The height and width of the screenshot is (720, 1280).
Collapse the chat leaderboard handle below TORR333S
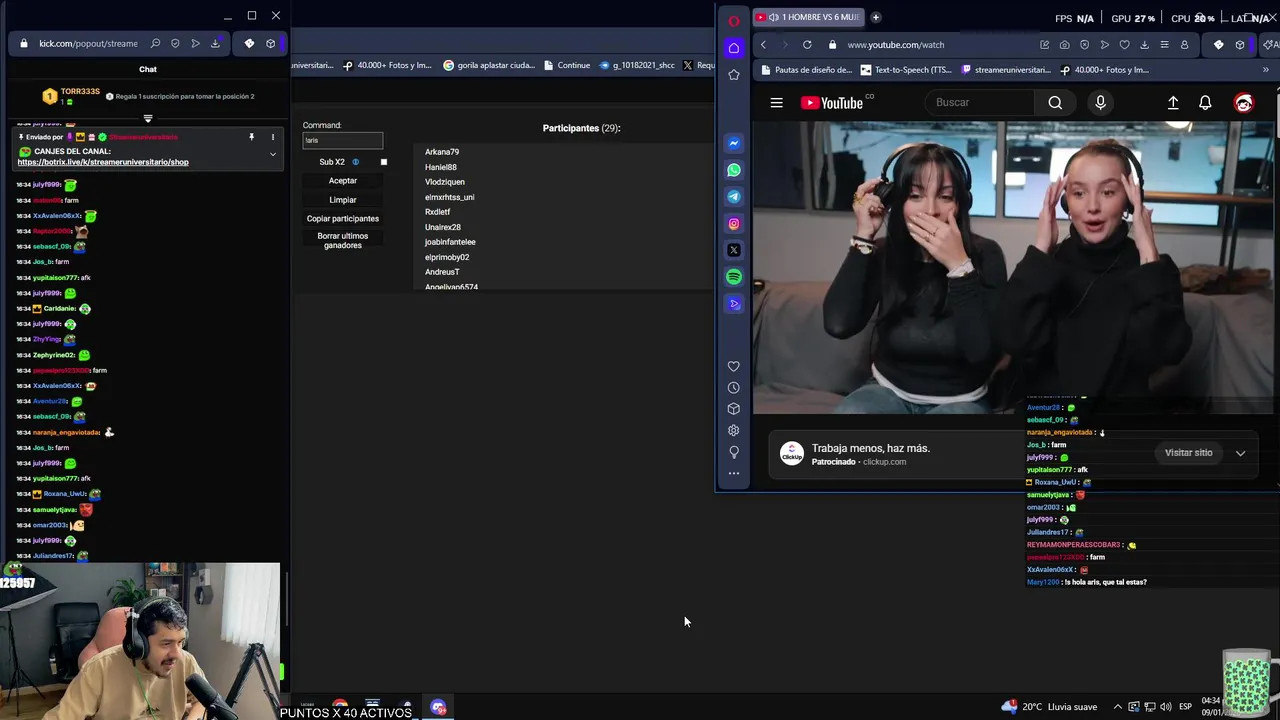[x=148, y=119]
